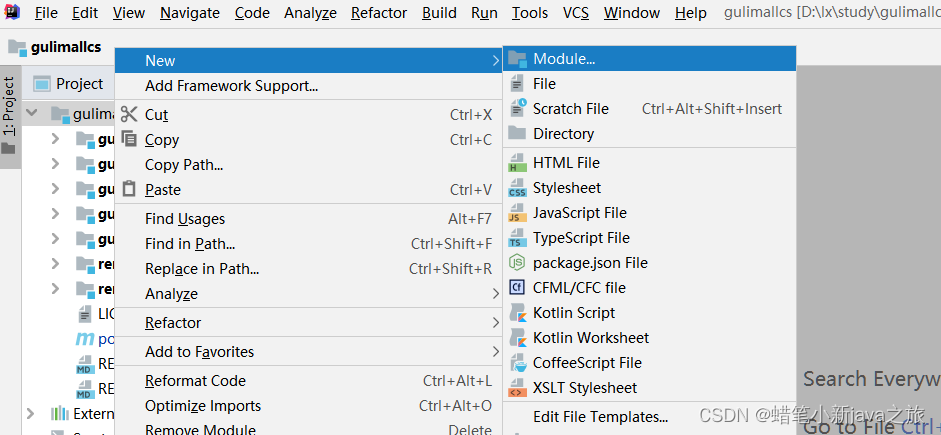
Task: Select Find Usages from the context menu
Action: click(x=185, y=219)
